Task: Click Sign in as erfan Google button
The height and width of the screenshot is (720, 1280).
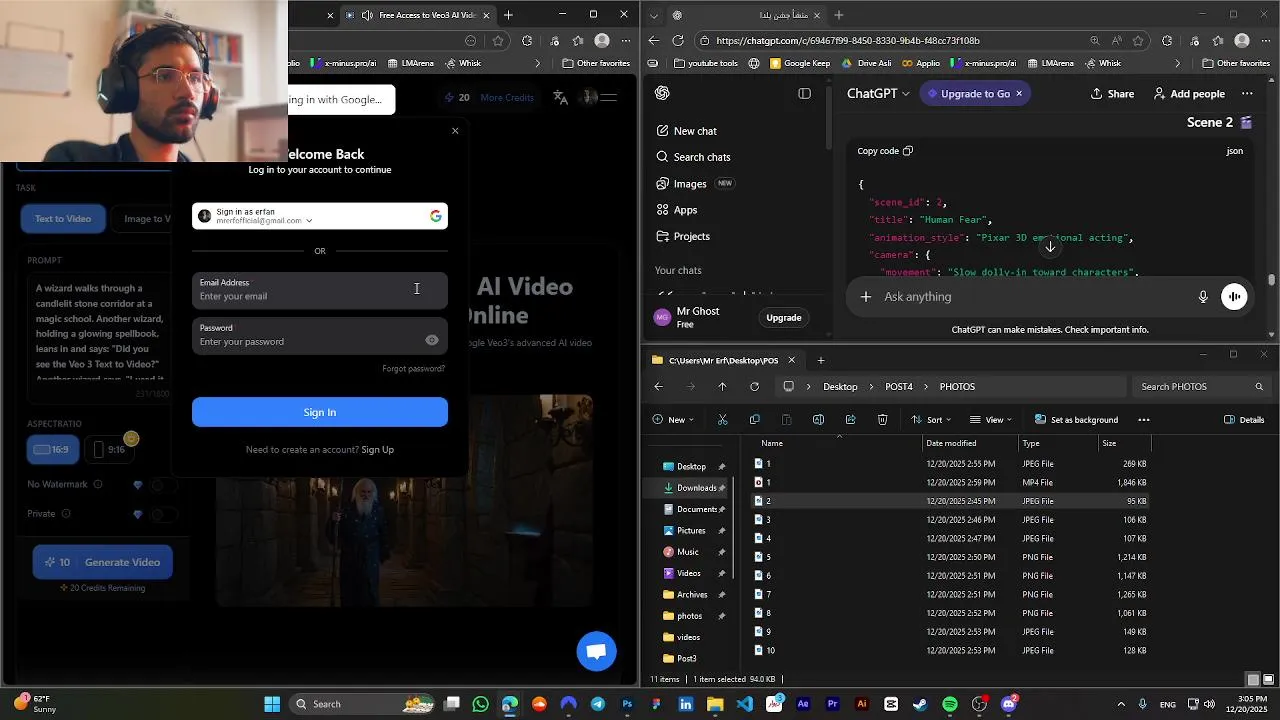Action: click(320, 216)
